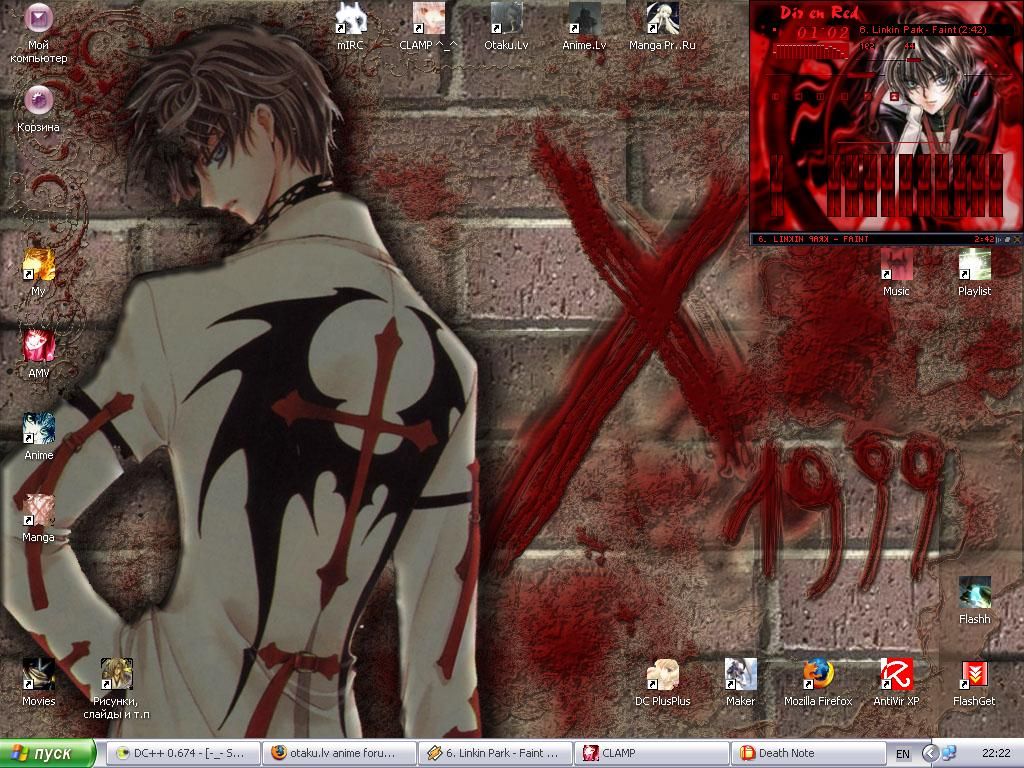The image size is (1024, 768).
Task: Click the Anime.Lv desktop shortcut
Action: pyautogui.click(x=584, y=27)
